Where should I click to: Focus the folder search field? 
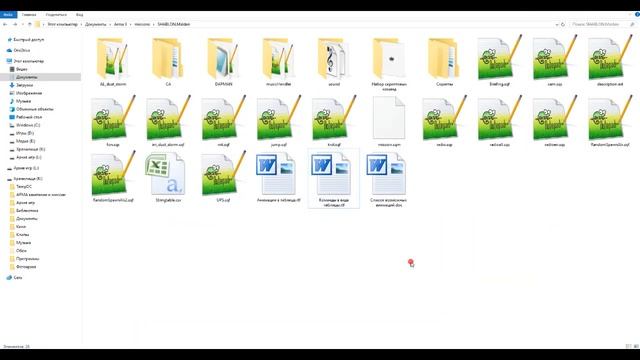pyautogui.click(x=602, y=24)
